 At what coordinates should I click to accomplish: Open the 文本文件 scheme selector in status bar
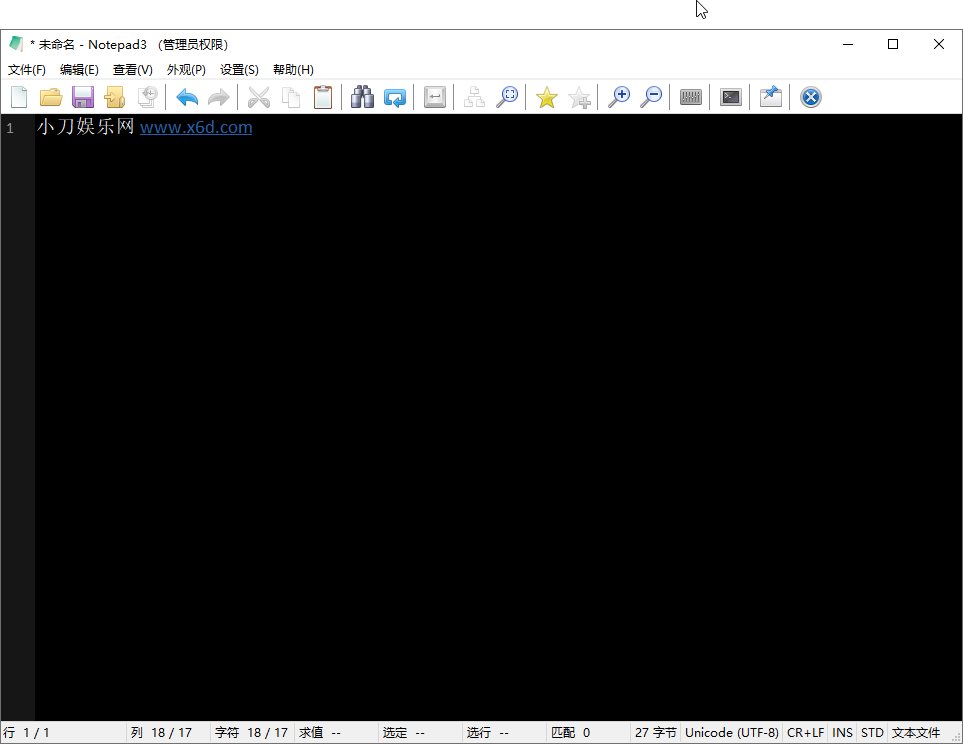coord(916,733)
